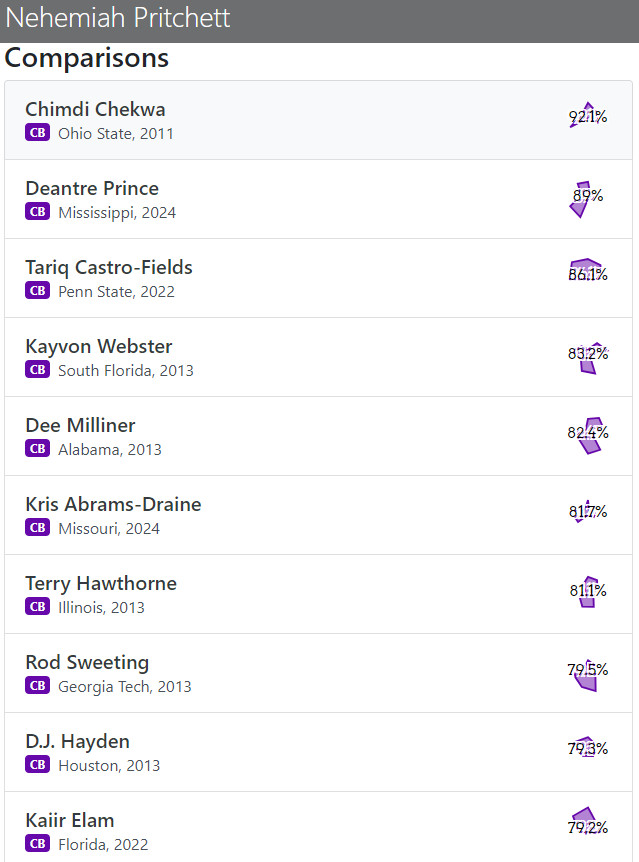Open Kaiir Elam's player entry
This screenshot has width=639, height=862.
[x=318, y=827]
